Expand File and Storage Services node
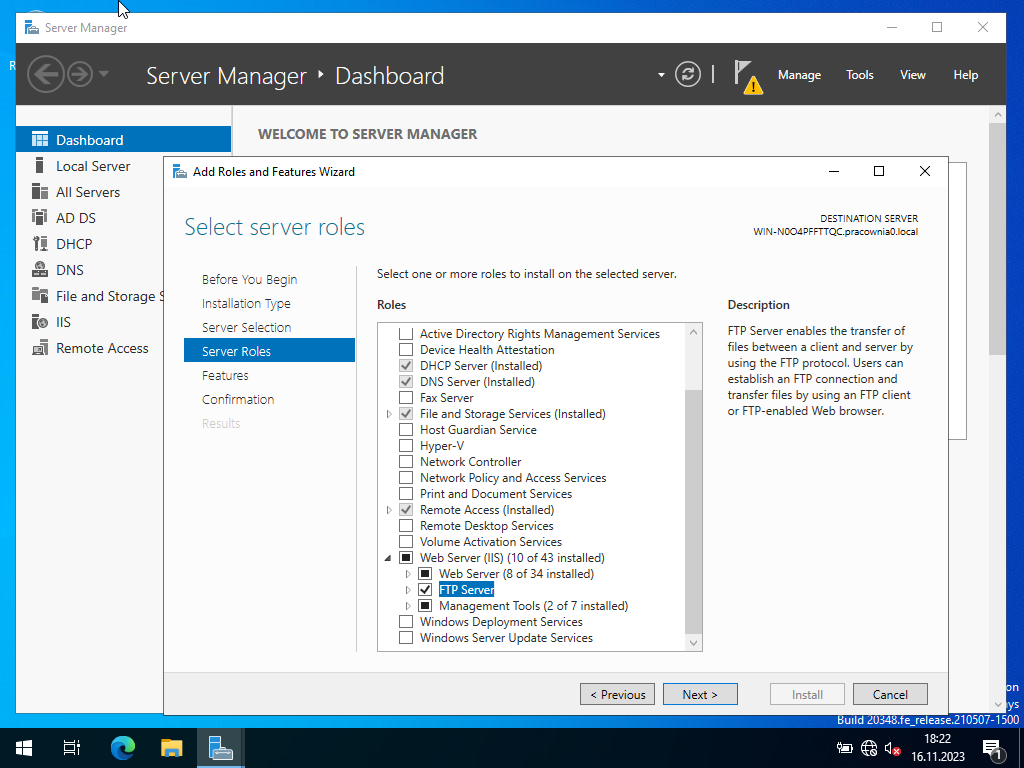The image size is (1024, 768). pyautogui.click(x=389, y=414)
